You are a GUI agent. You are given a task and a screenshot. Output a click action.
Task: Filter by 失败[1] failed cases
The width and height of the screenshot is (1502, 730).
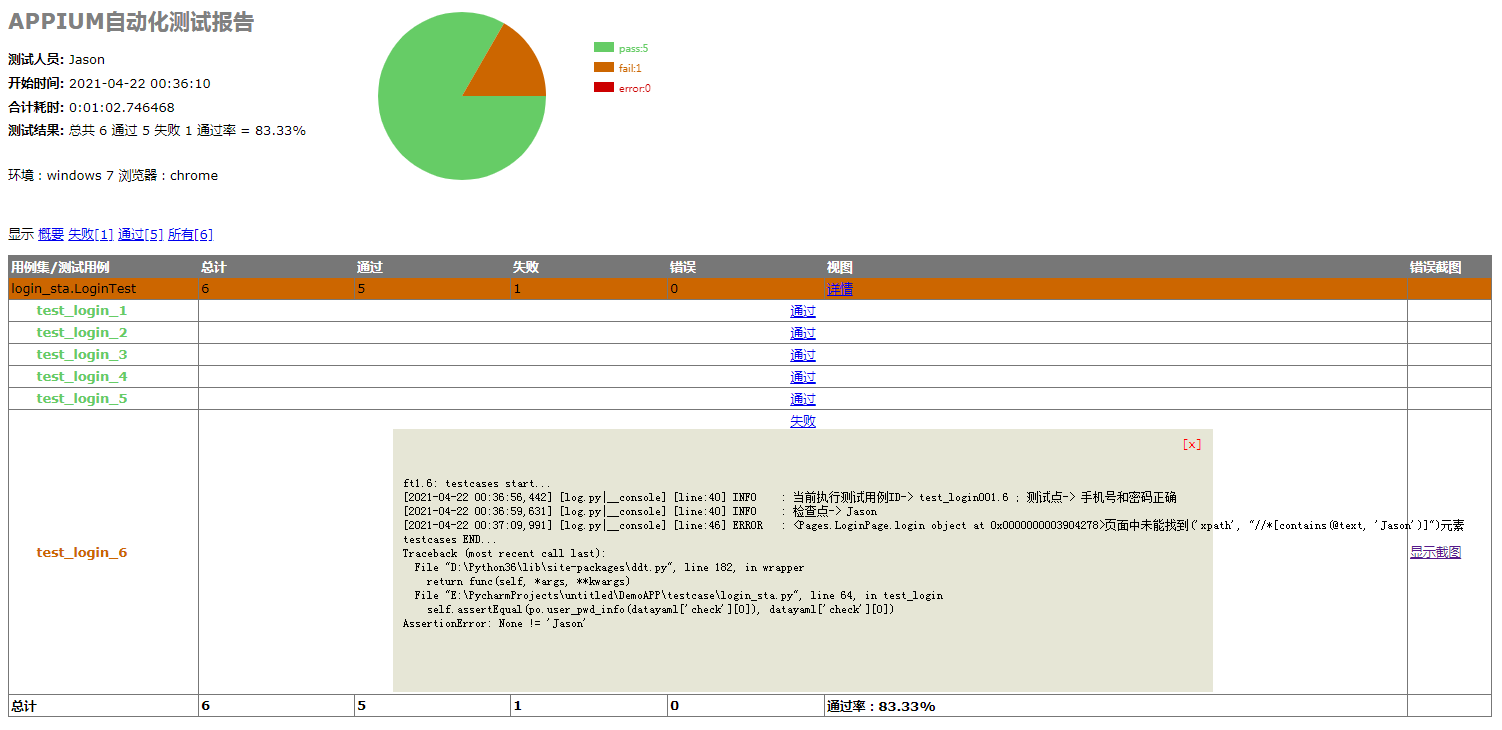91,234
